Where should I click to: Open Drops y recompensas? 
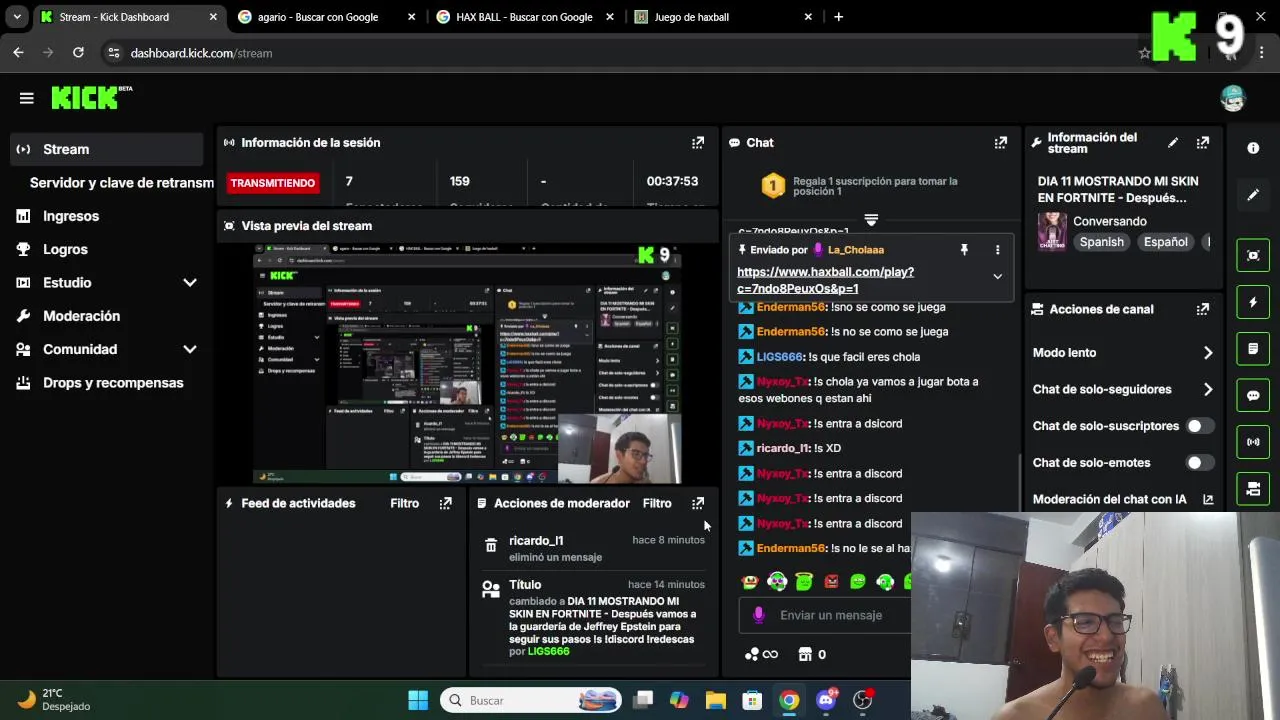[x=112, y=383]
